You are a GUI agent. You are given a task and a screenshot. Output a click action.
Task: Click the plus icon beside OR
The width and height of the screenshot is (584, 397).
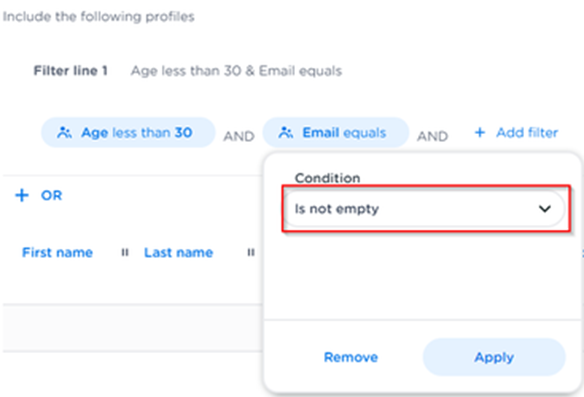click(x=22, y=195)
